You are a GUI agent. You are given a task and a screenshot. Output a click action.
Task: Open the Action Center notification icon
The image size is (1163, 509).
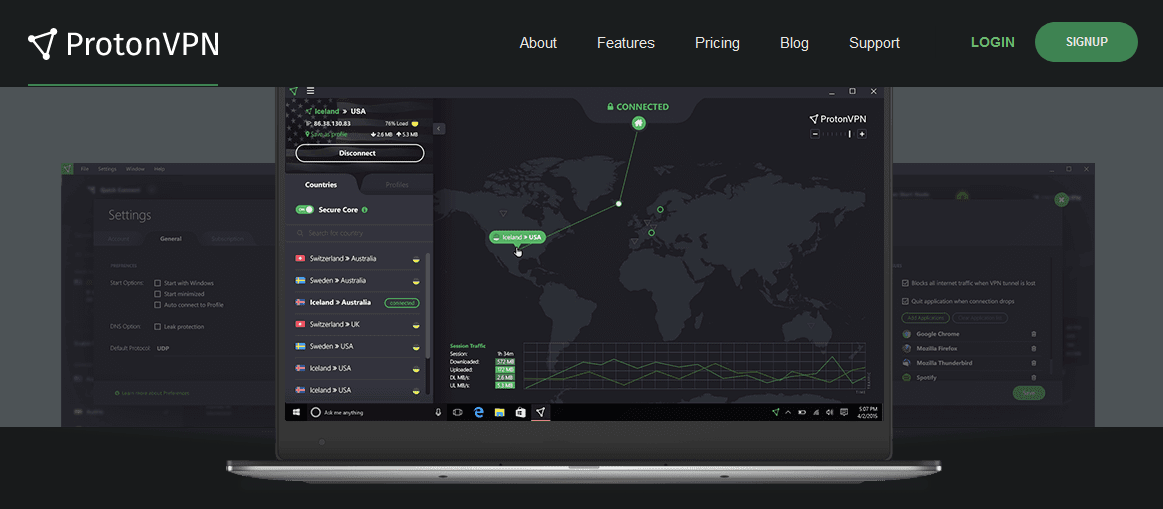click(844, 413)
